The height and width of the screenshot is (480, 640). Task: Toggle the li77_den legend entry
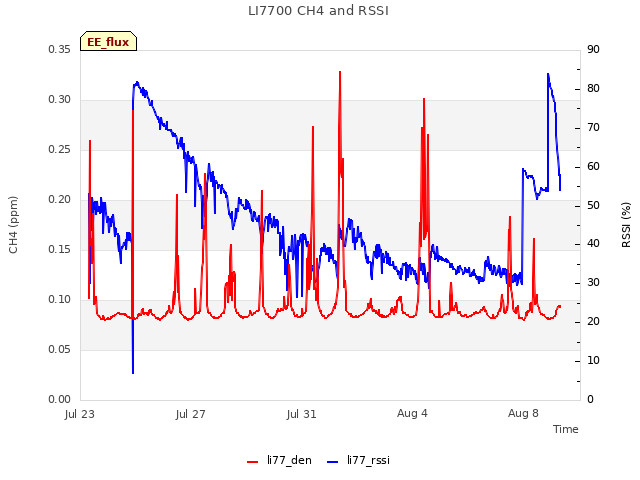pos(279,460)
